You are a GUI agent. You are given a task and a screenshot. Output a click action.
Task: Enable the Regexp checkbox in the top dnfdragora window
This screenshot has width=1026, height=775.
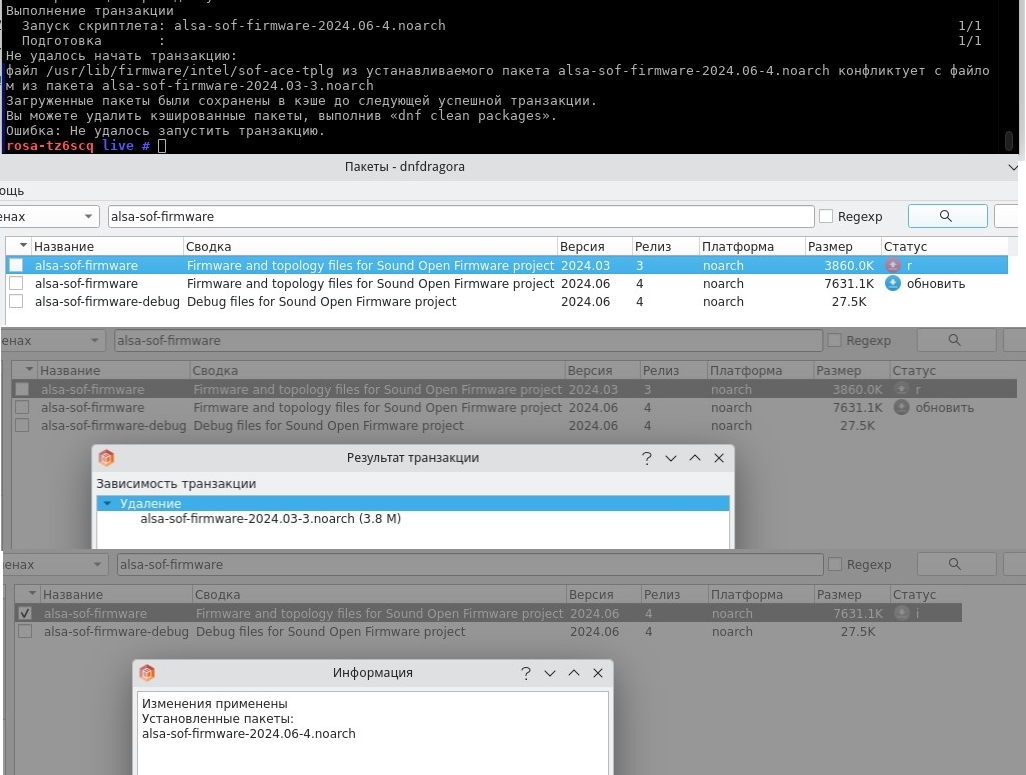(x=826, y=216)
